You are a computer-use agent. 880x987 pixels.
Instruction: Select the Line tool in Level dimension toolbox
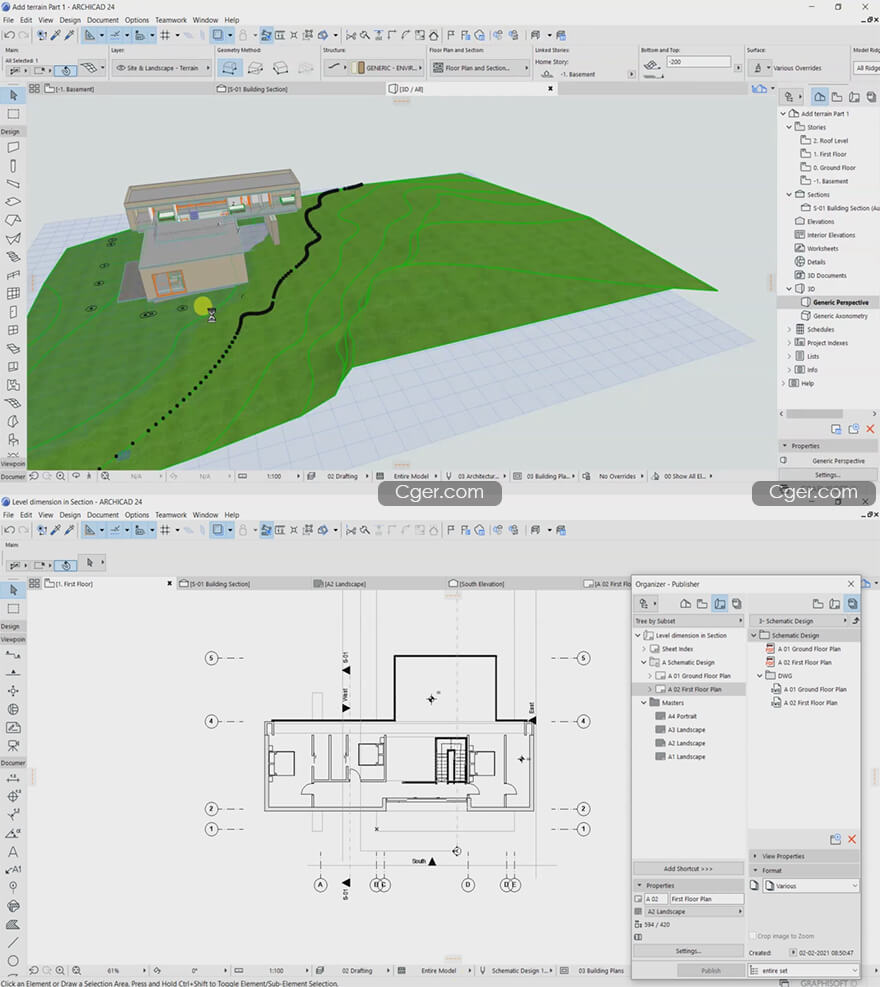(13, 942)
